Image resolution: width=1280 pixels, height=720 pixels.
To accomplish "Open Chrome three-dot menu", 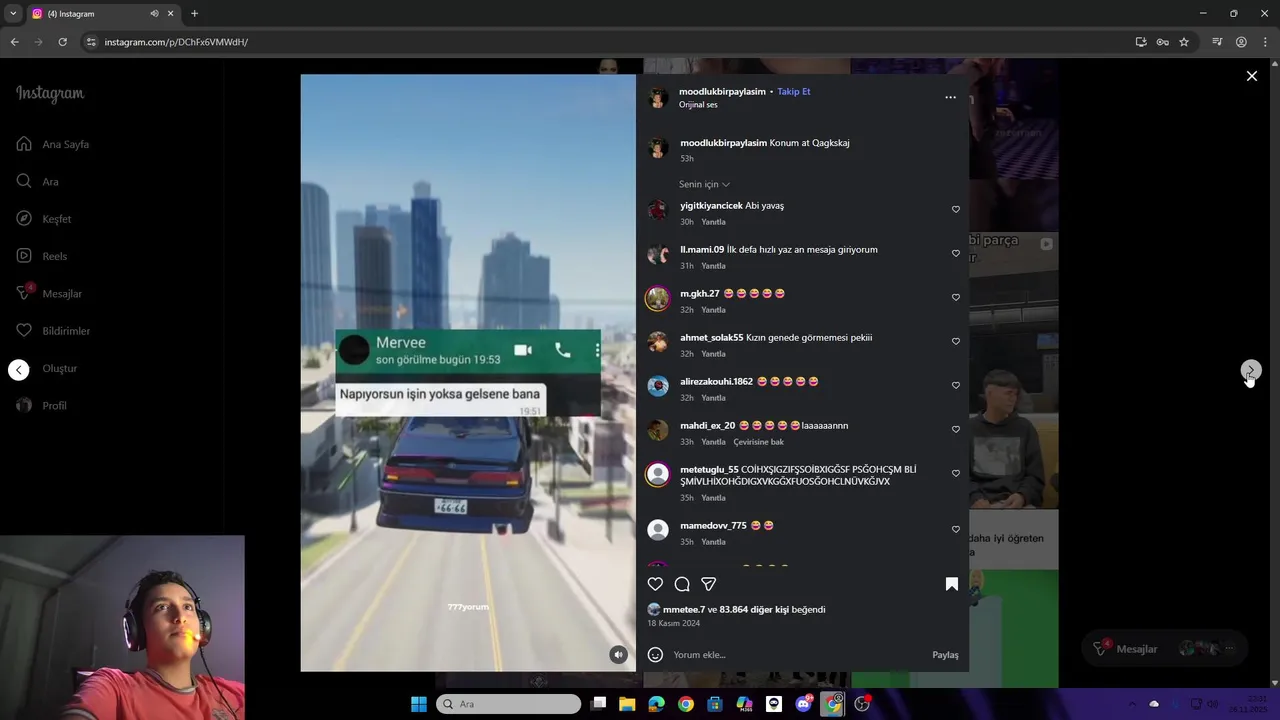I will (x=1265, y=42).
